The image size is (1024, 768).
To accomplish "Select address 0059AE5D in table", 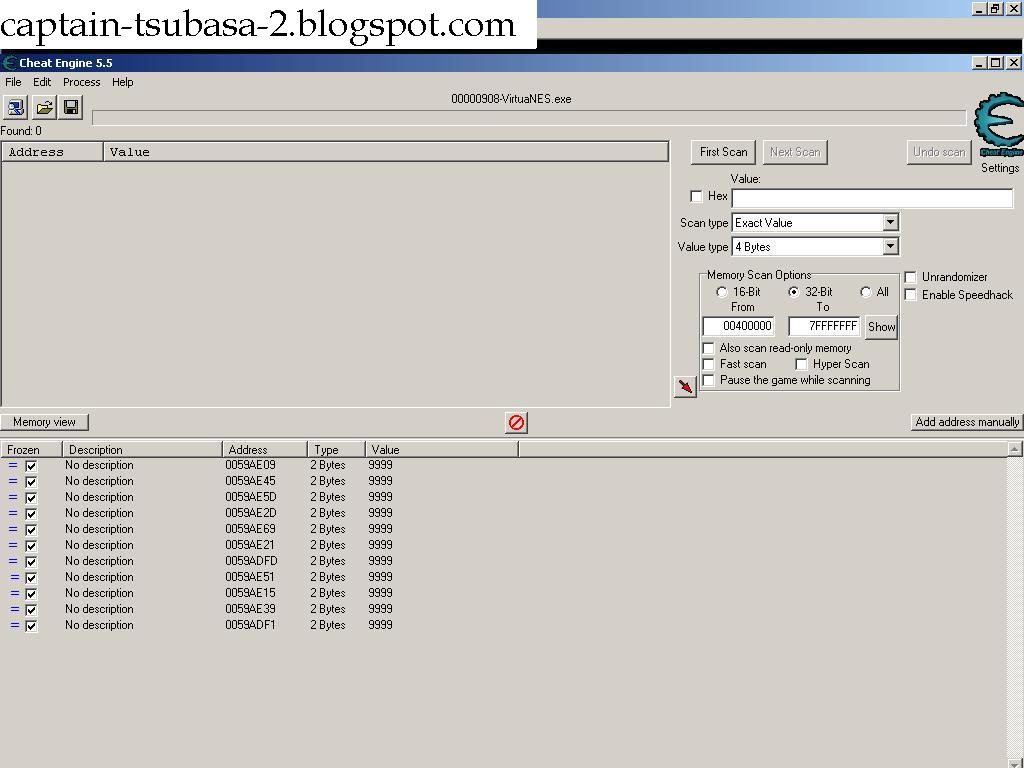I will [251, 497].
